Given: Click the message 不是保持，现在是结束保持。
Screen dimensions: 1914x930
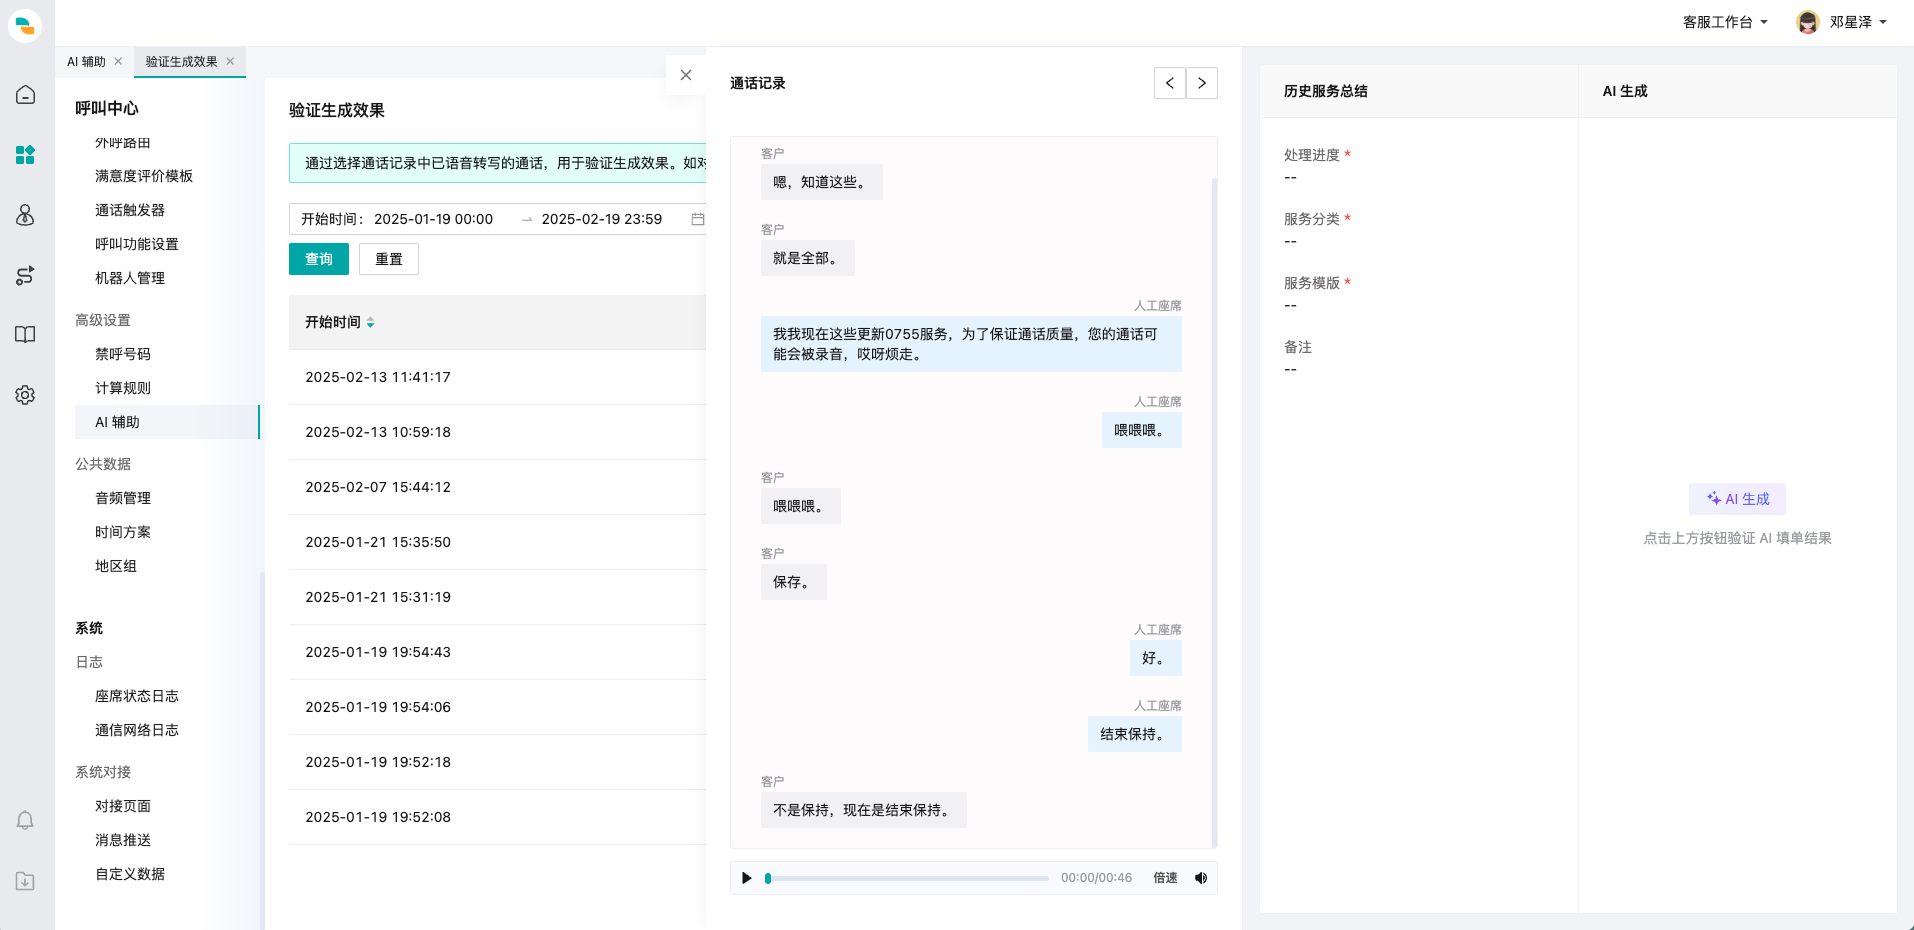Looking at the screenshot, I should 863,810.
